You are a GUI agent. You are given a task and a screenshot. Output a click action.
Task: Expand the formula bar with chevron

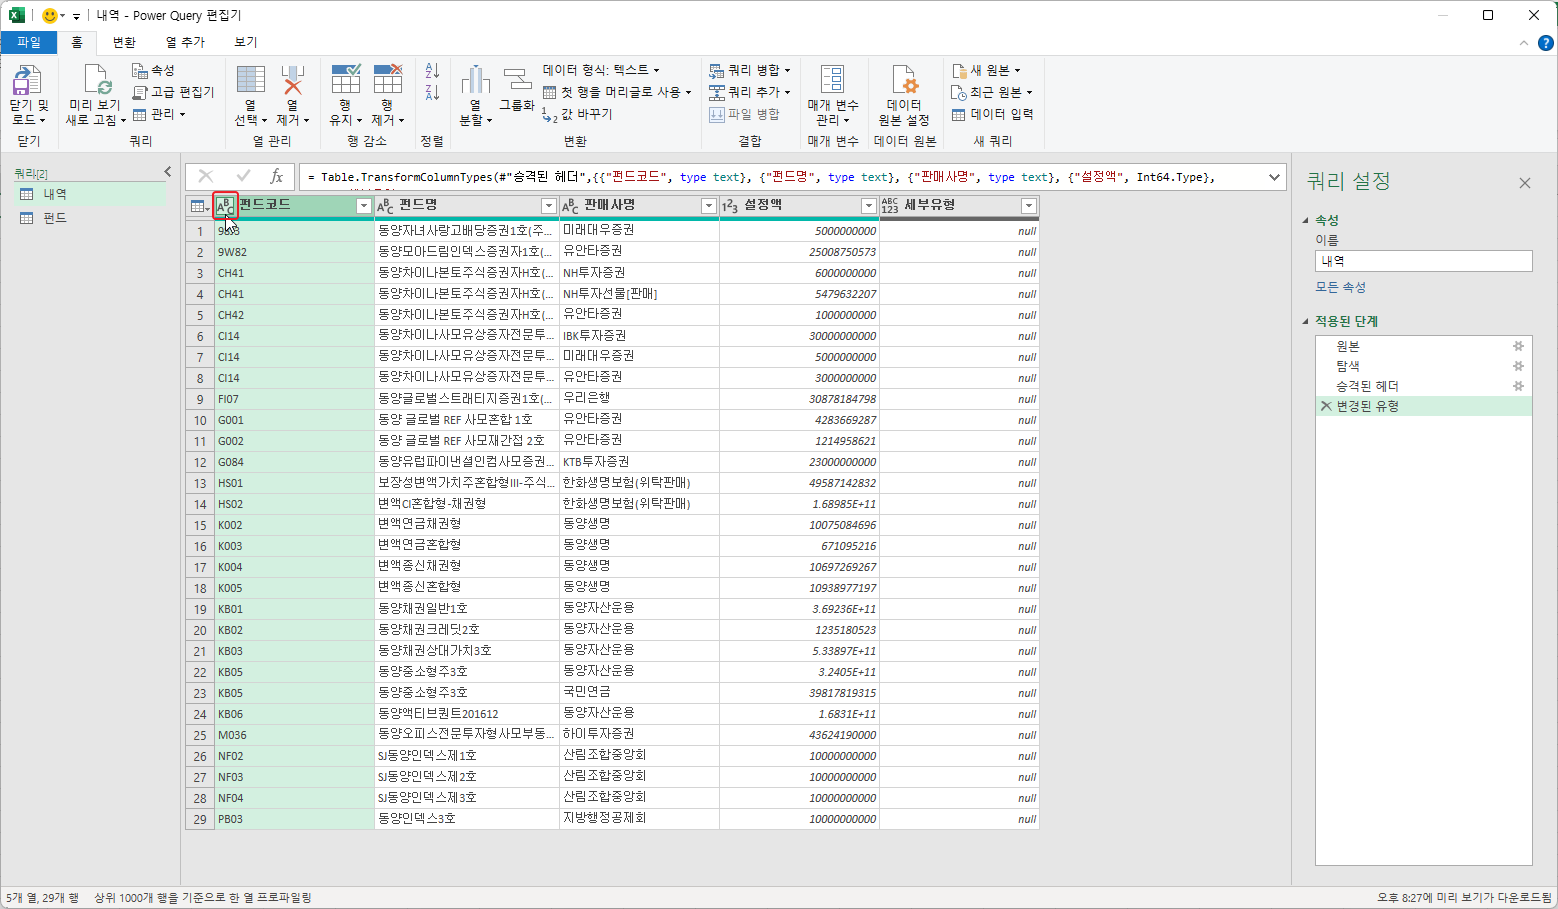(x=1274, y=177)
